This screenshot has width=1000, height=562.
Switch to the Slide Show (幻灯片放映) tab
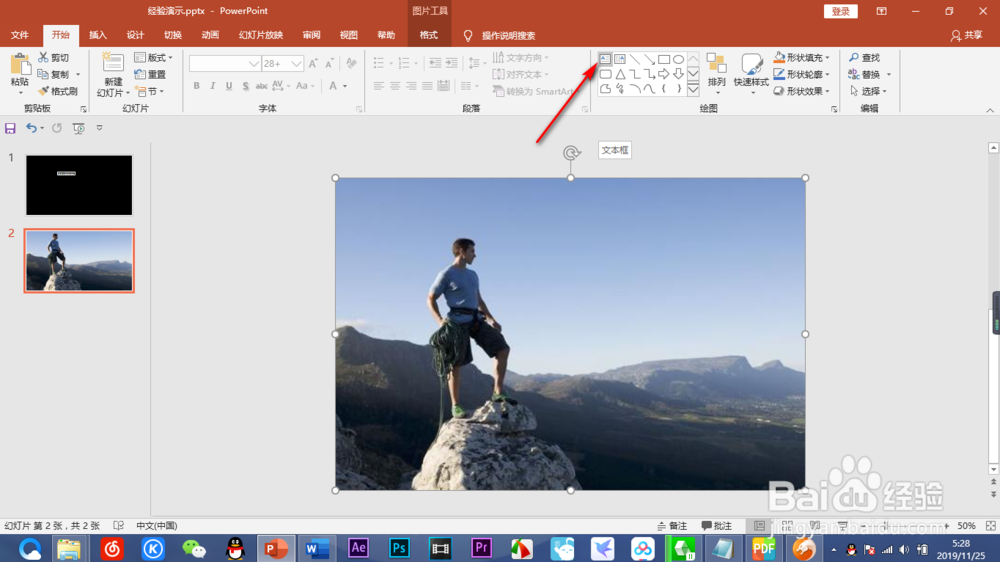click(261, 35)
